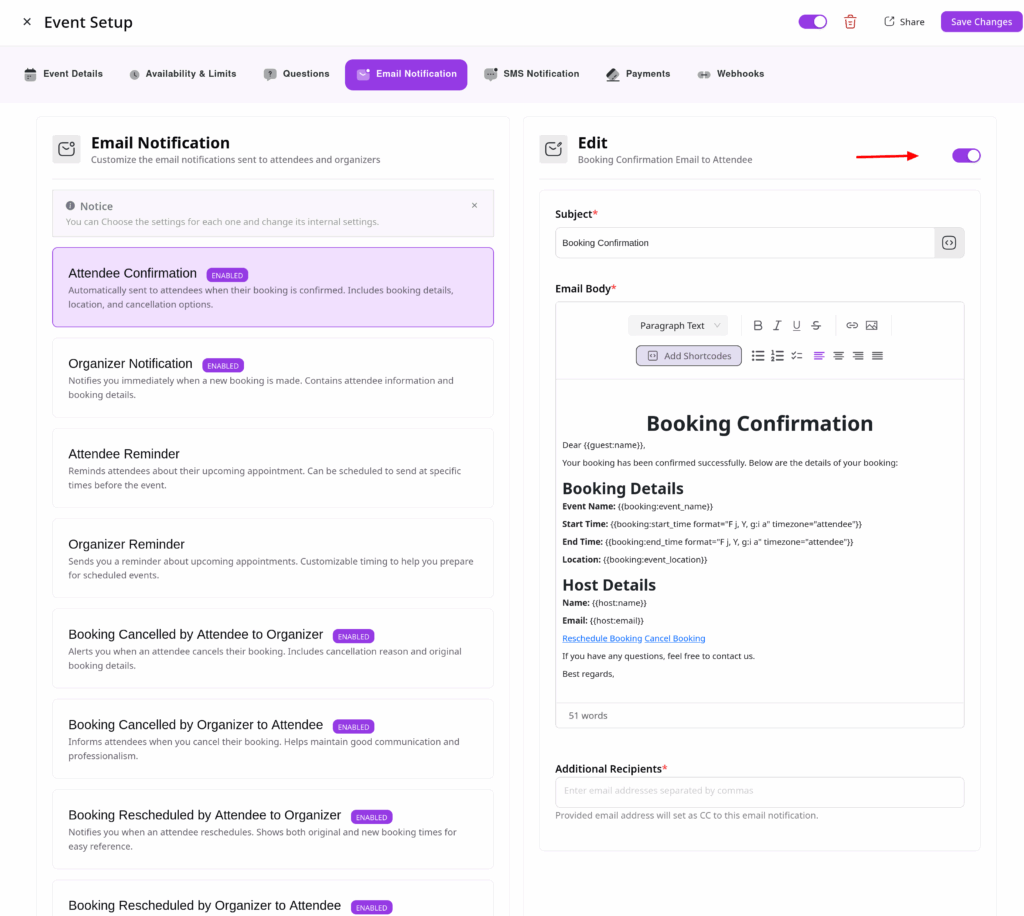Click the Add Shortcodes button
1024x916 pixels.
click(688, 356)
